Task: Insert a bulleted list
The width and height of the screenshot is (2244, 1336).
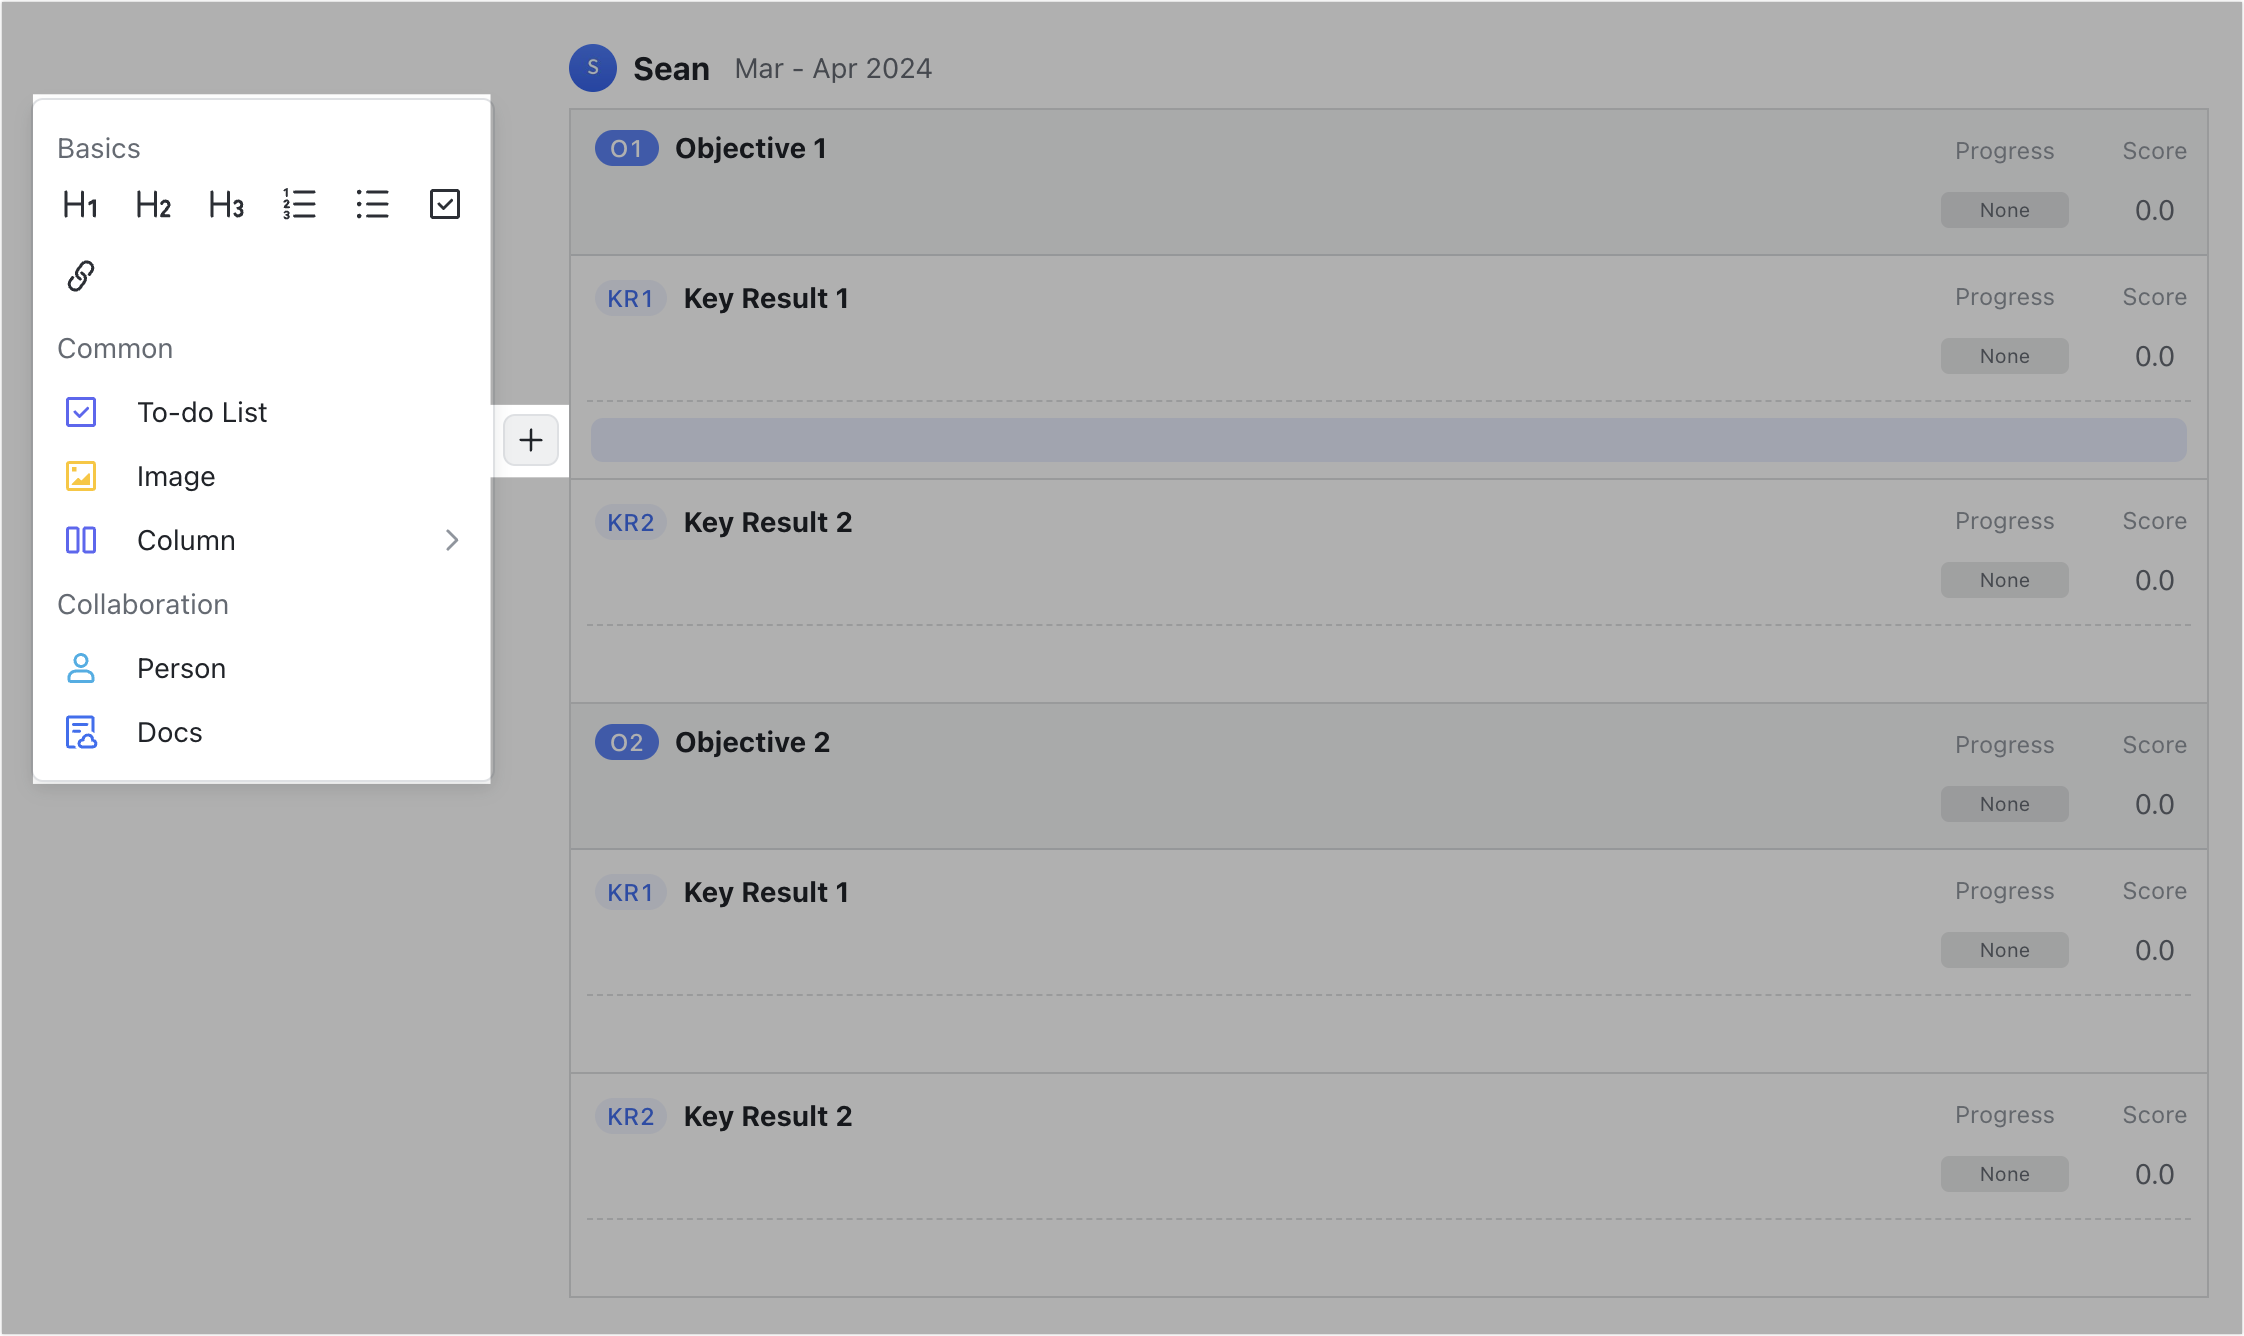Action: coord(372,204)
